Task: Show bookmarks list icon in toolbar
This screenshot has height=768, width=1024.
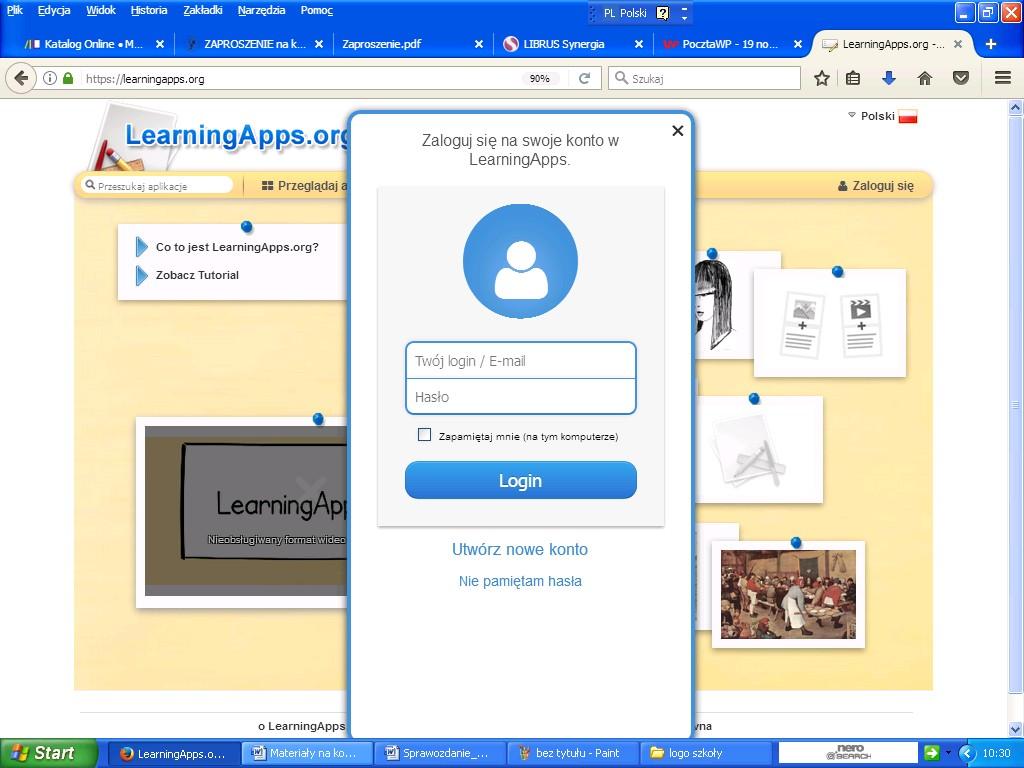Action: [853, 78]
